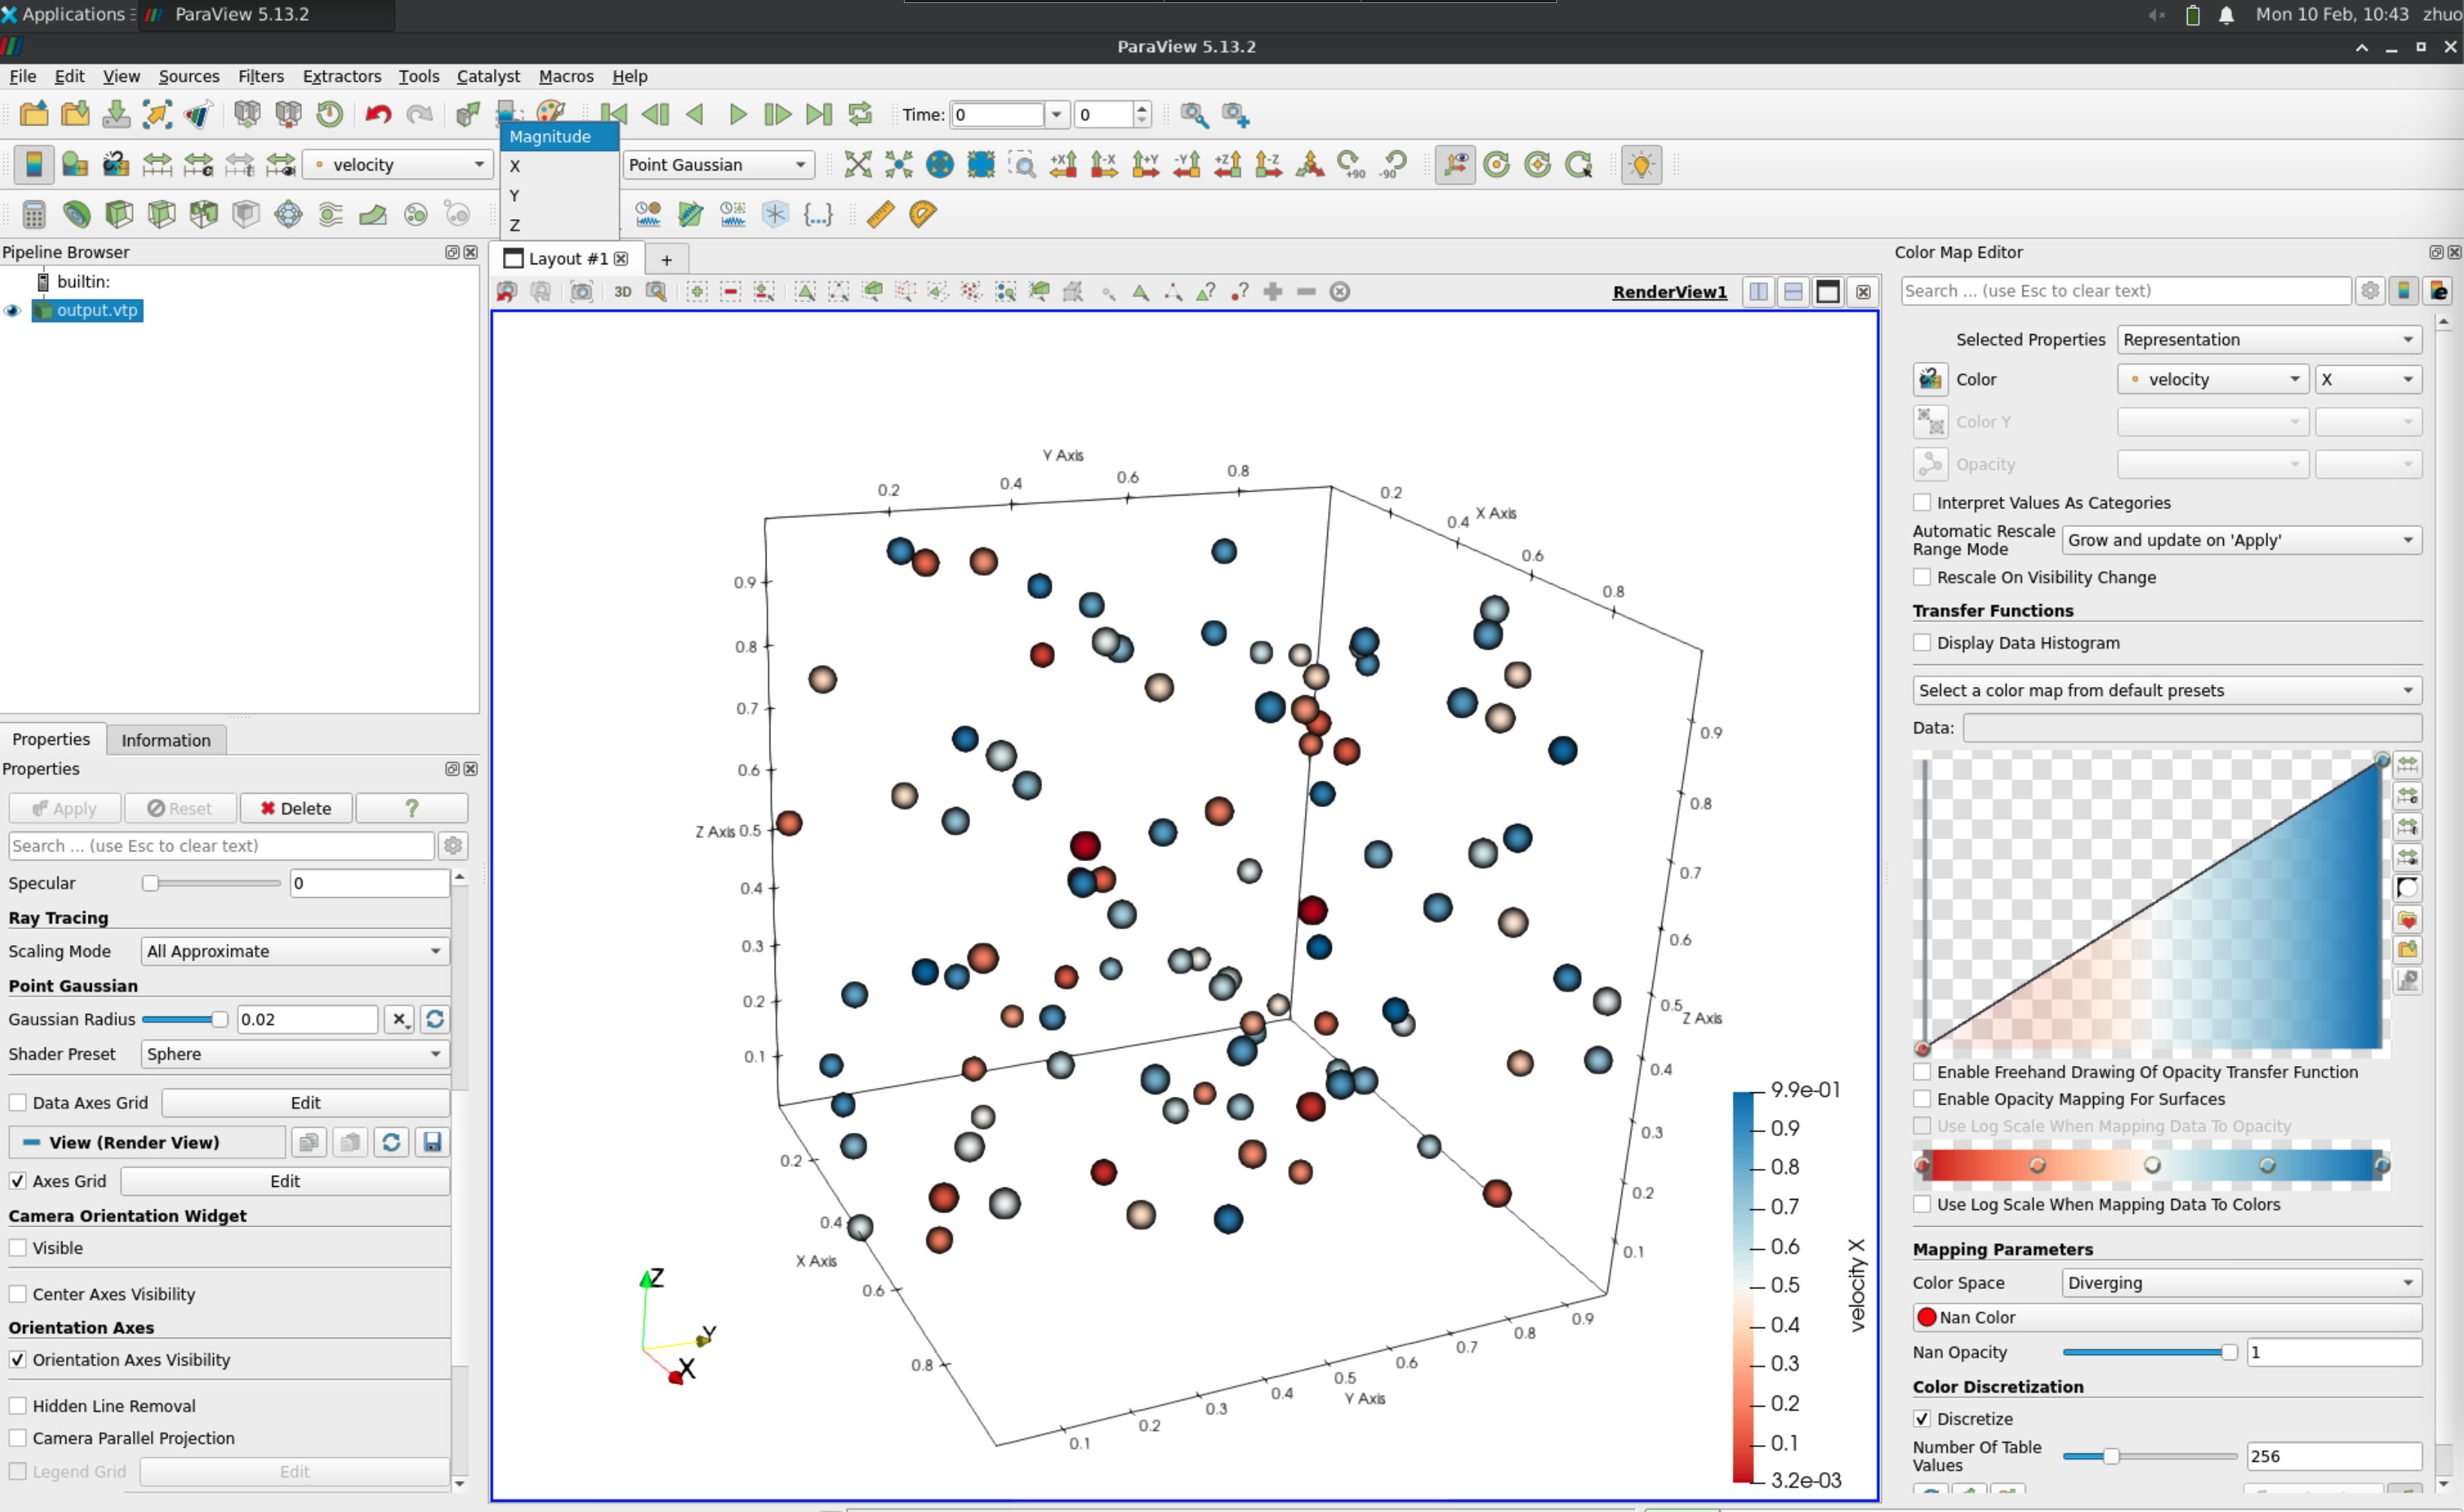The width and height of the screenshot is (2464, 1512).
Task: Click Rescale to data range icon
Action: point(157,164)
